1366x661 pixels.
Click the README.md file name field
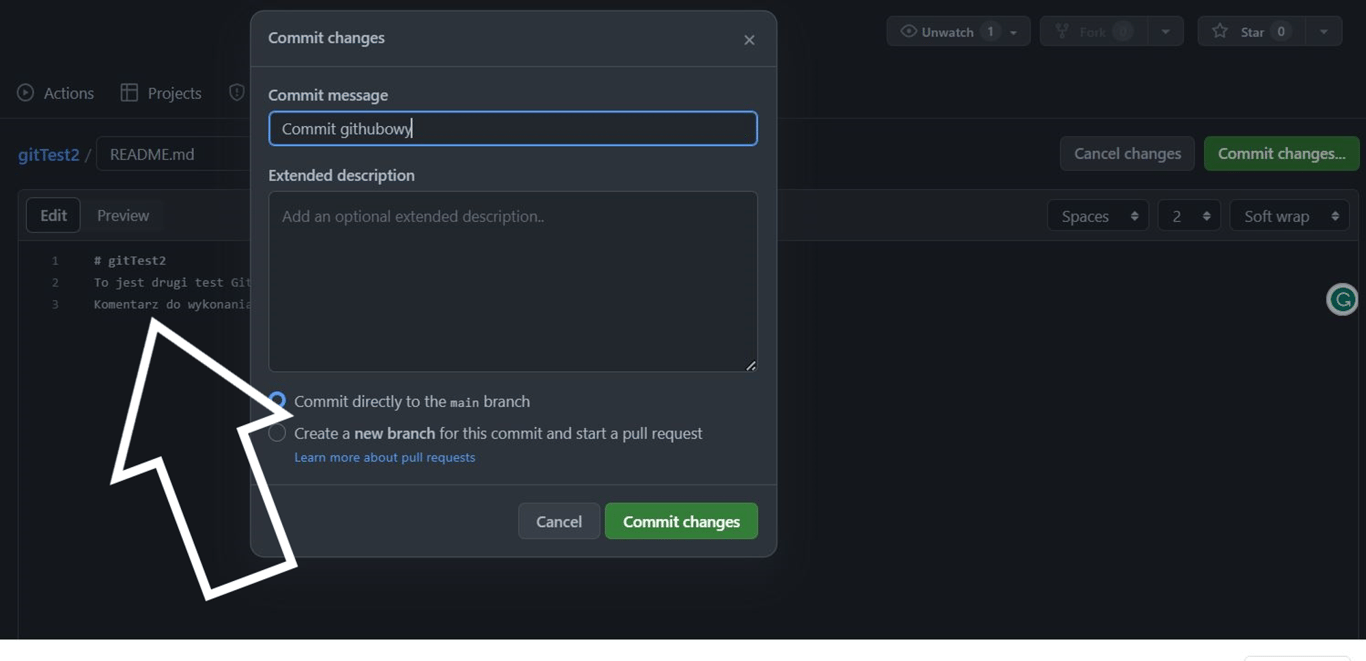[173, 154]
